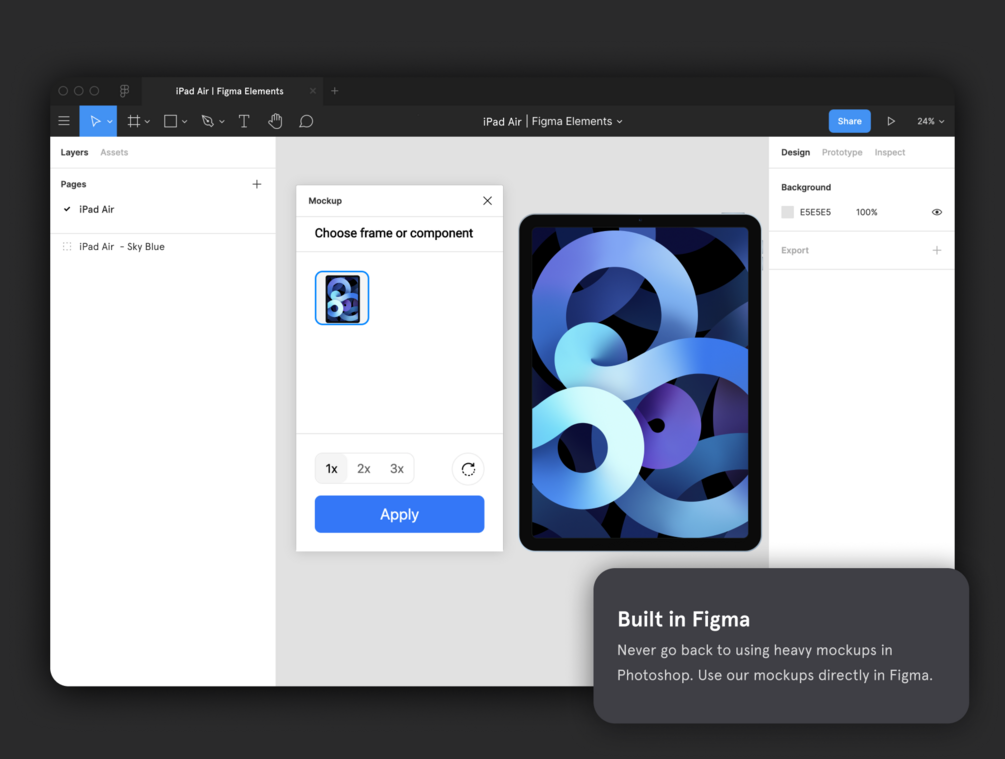Click the Background section label
Image resolution: width=1005 pixels, height=759 pixels.
coord(806,187)
